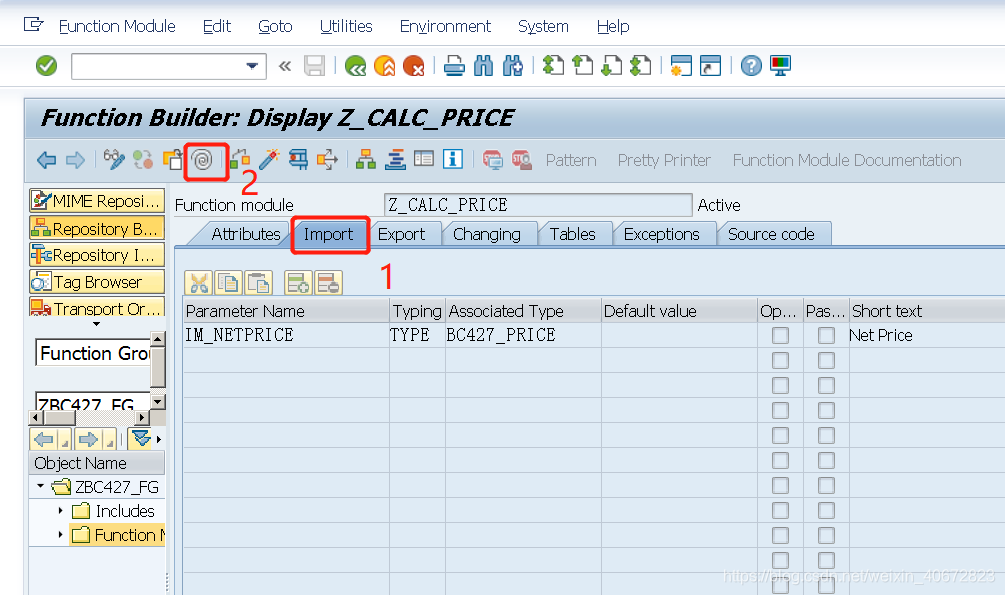The width and height of the screenshot is (1005, 595).
Task: Create a new session icon
Action: click(x=681, y=65)
